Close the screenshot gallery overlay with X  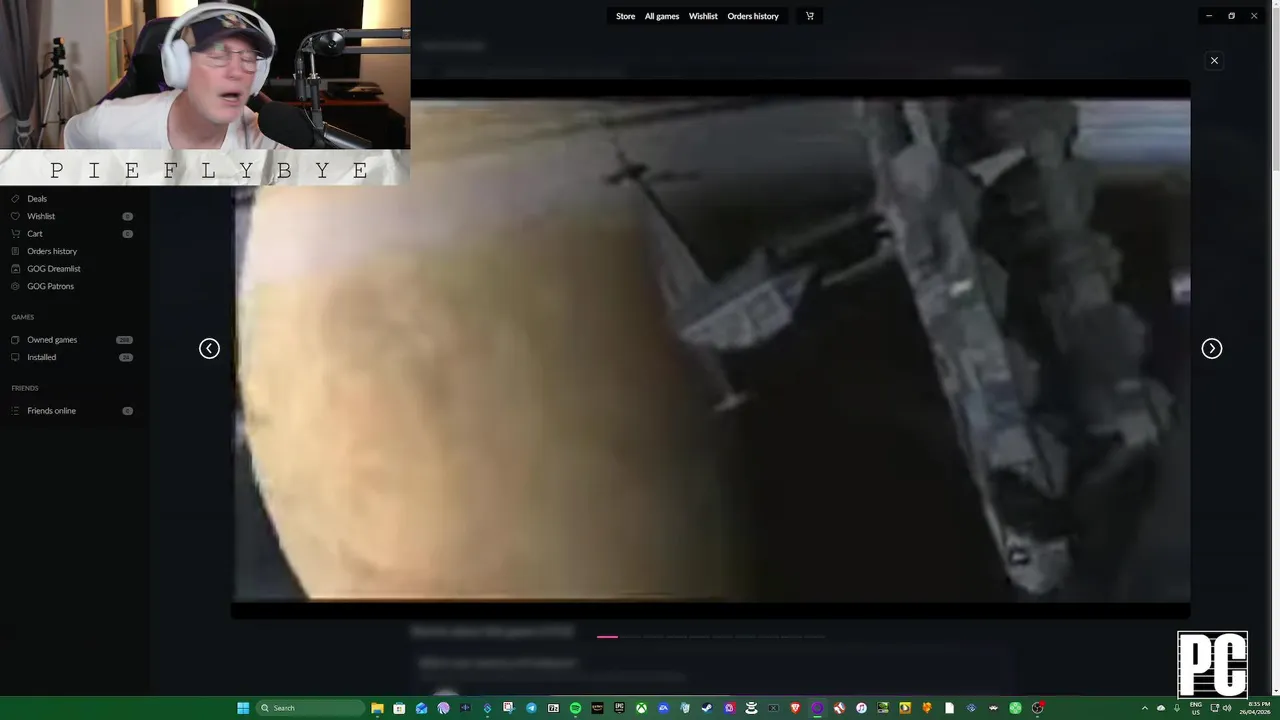[1214, 61]
